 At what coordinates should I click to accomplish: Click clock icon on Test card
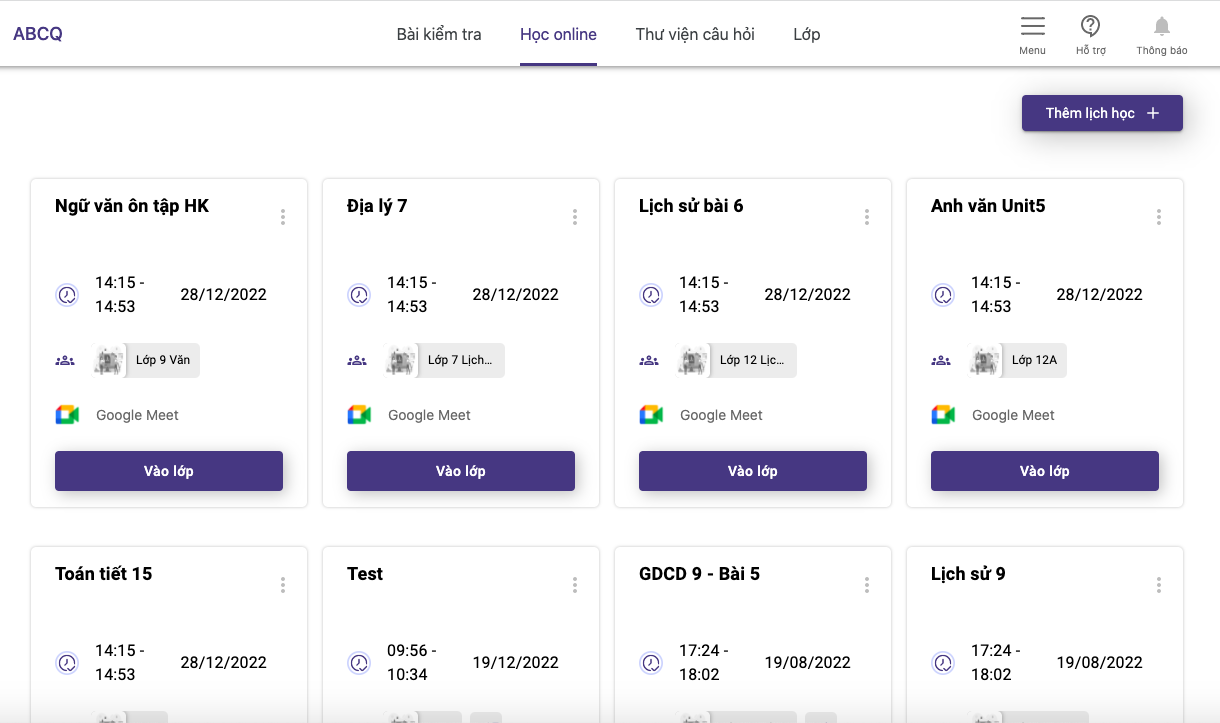coord(359,663)
